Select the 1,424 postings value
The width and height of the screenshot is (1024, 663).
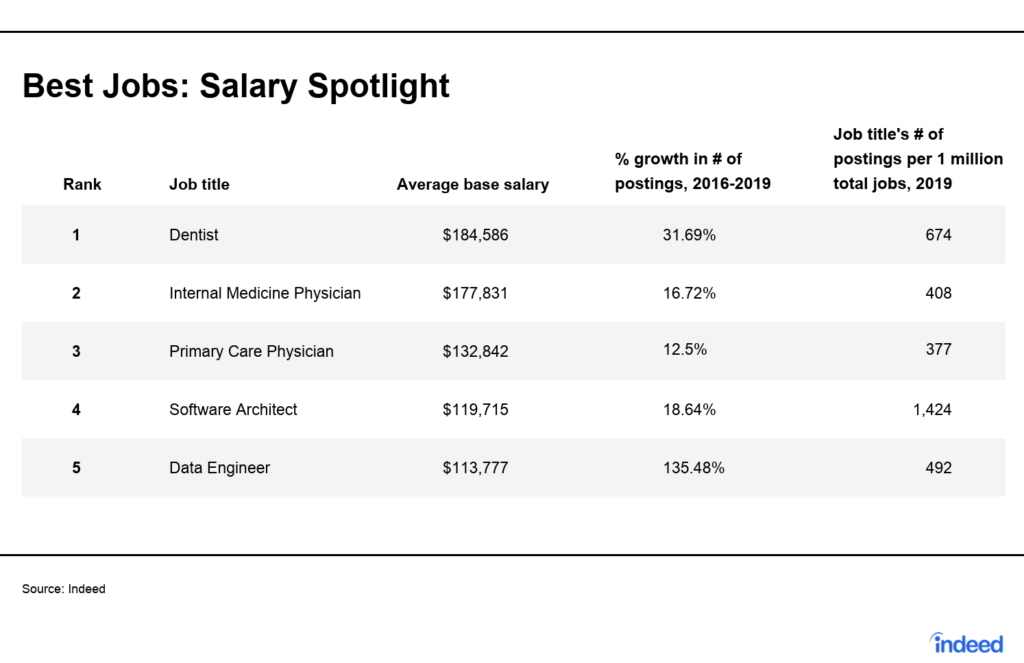932,410
